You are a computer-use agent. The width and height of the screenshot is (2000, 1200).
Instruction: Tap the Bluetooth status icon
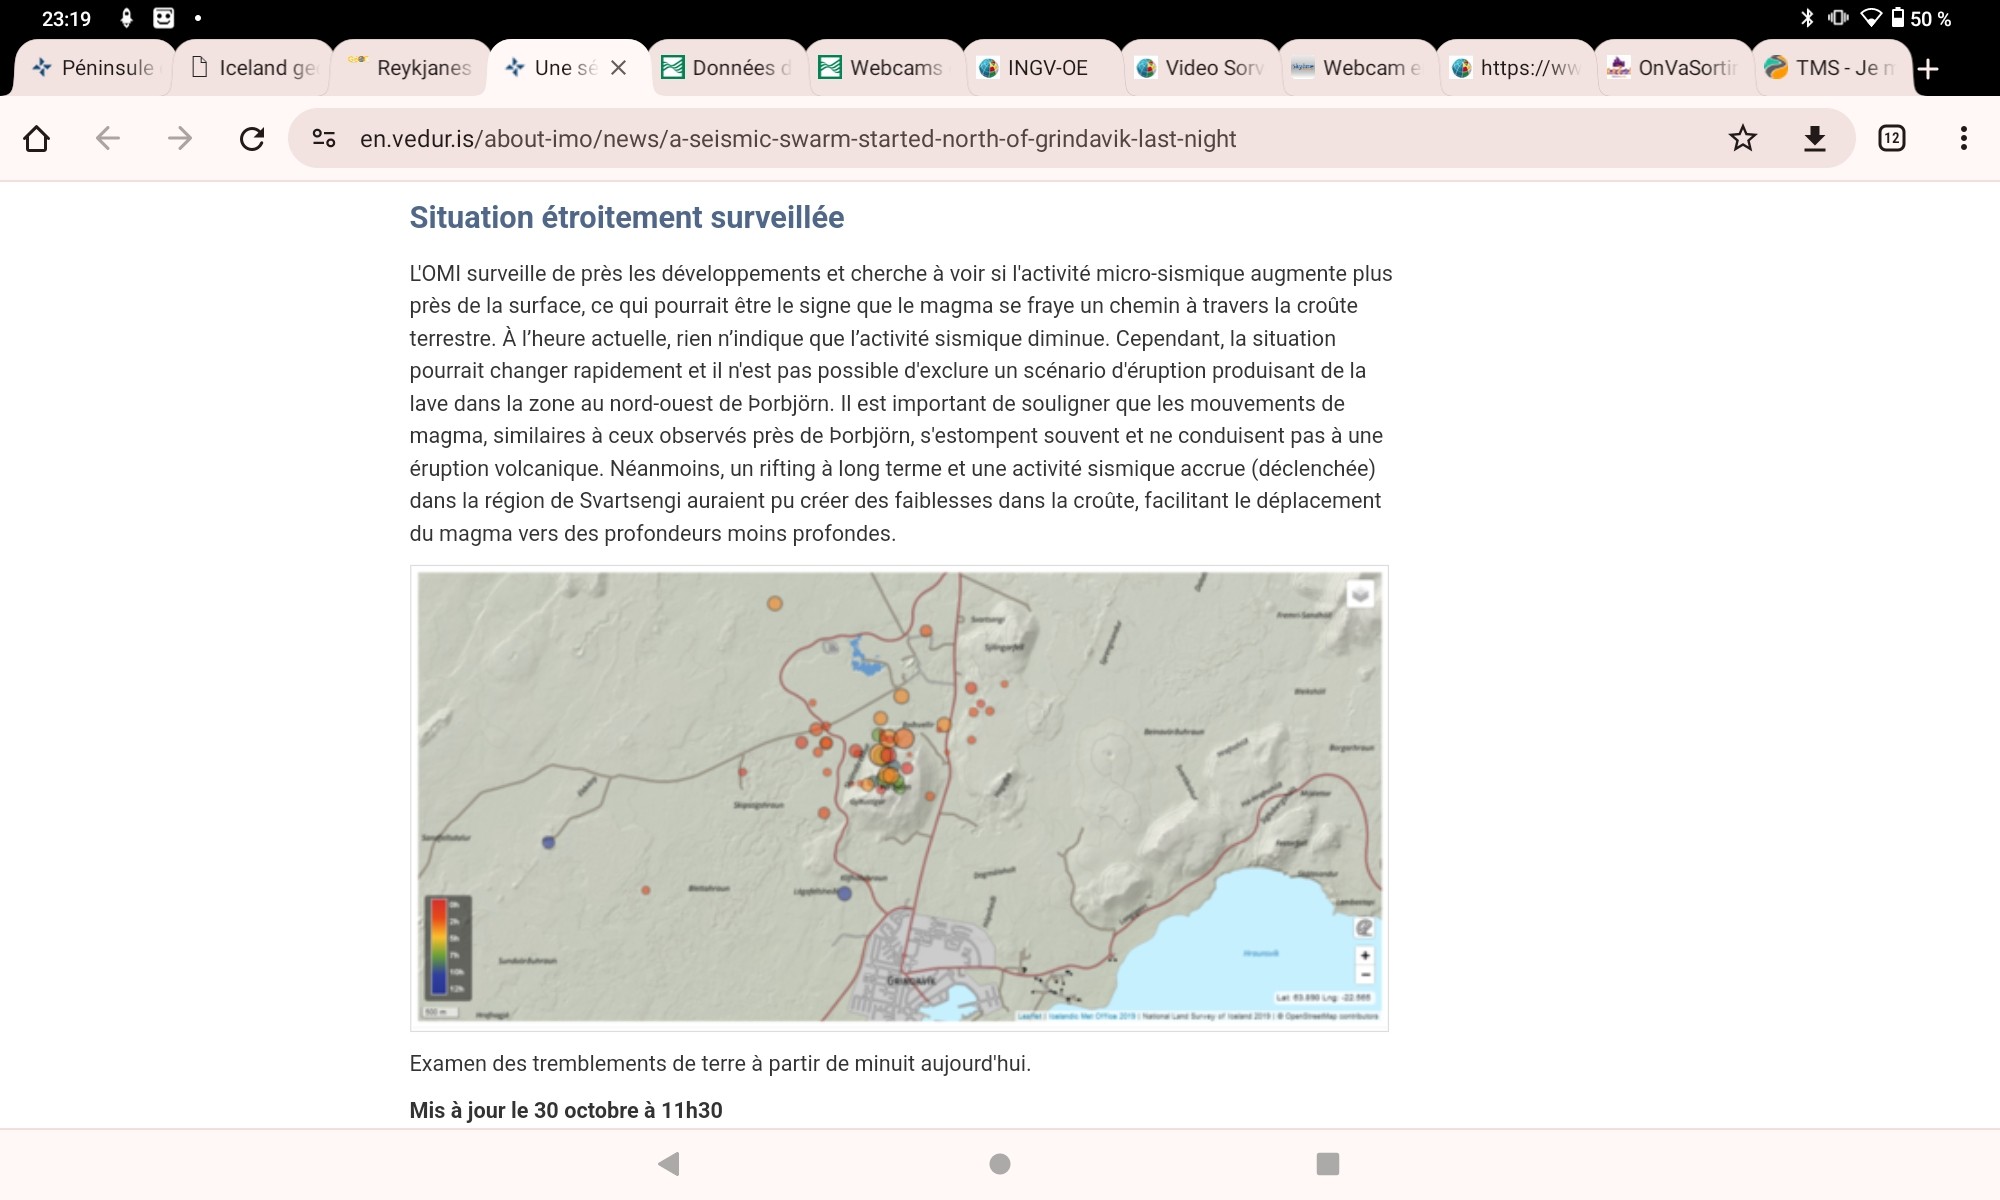(x=1807, y=18)
